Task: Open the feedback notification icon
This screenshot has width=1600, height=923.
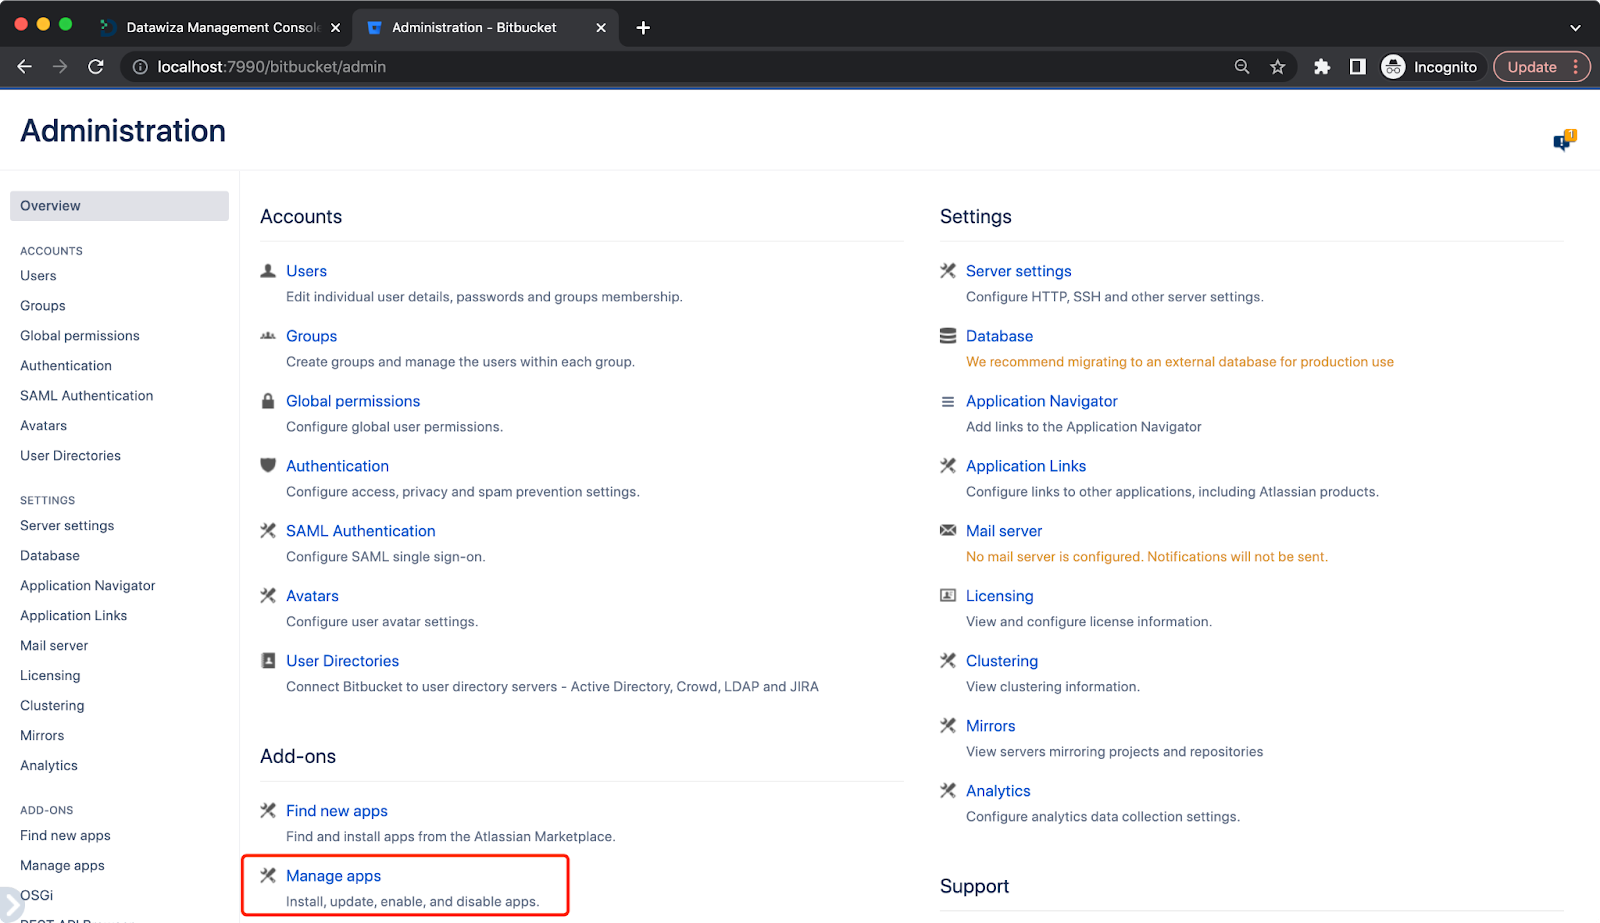Action: coord(1564,141)
